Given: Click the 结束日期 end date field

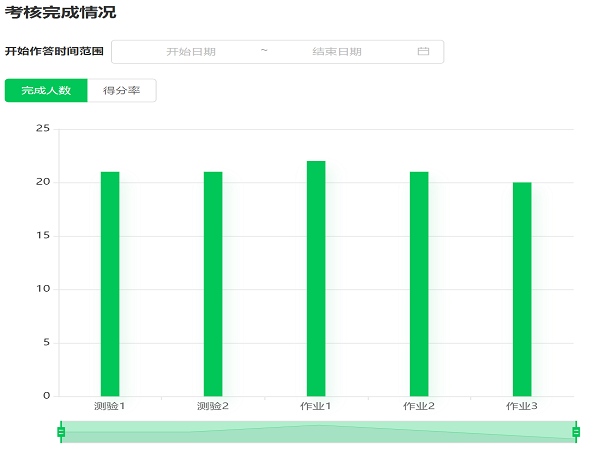Looking at the screenshot, I should pyautogui.click(x=336, y=52).
